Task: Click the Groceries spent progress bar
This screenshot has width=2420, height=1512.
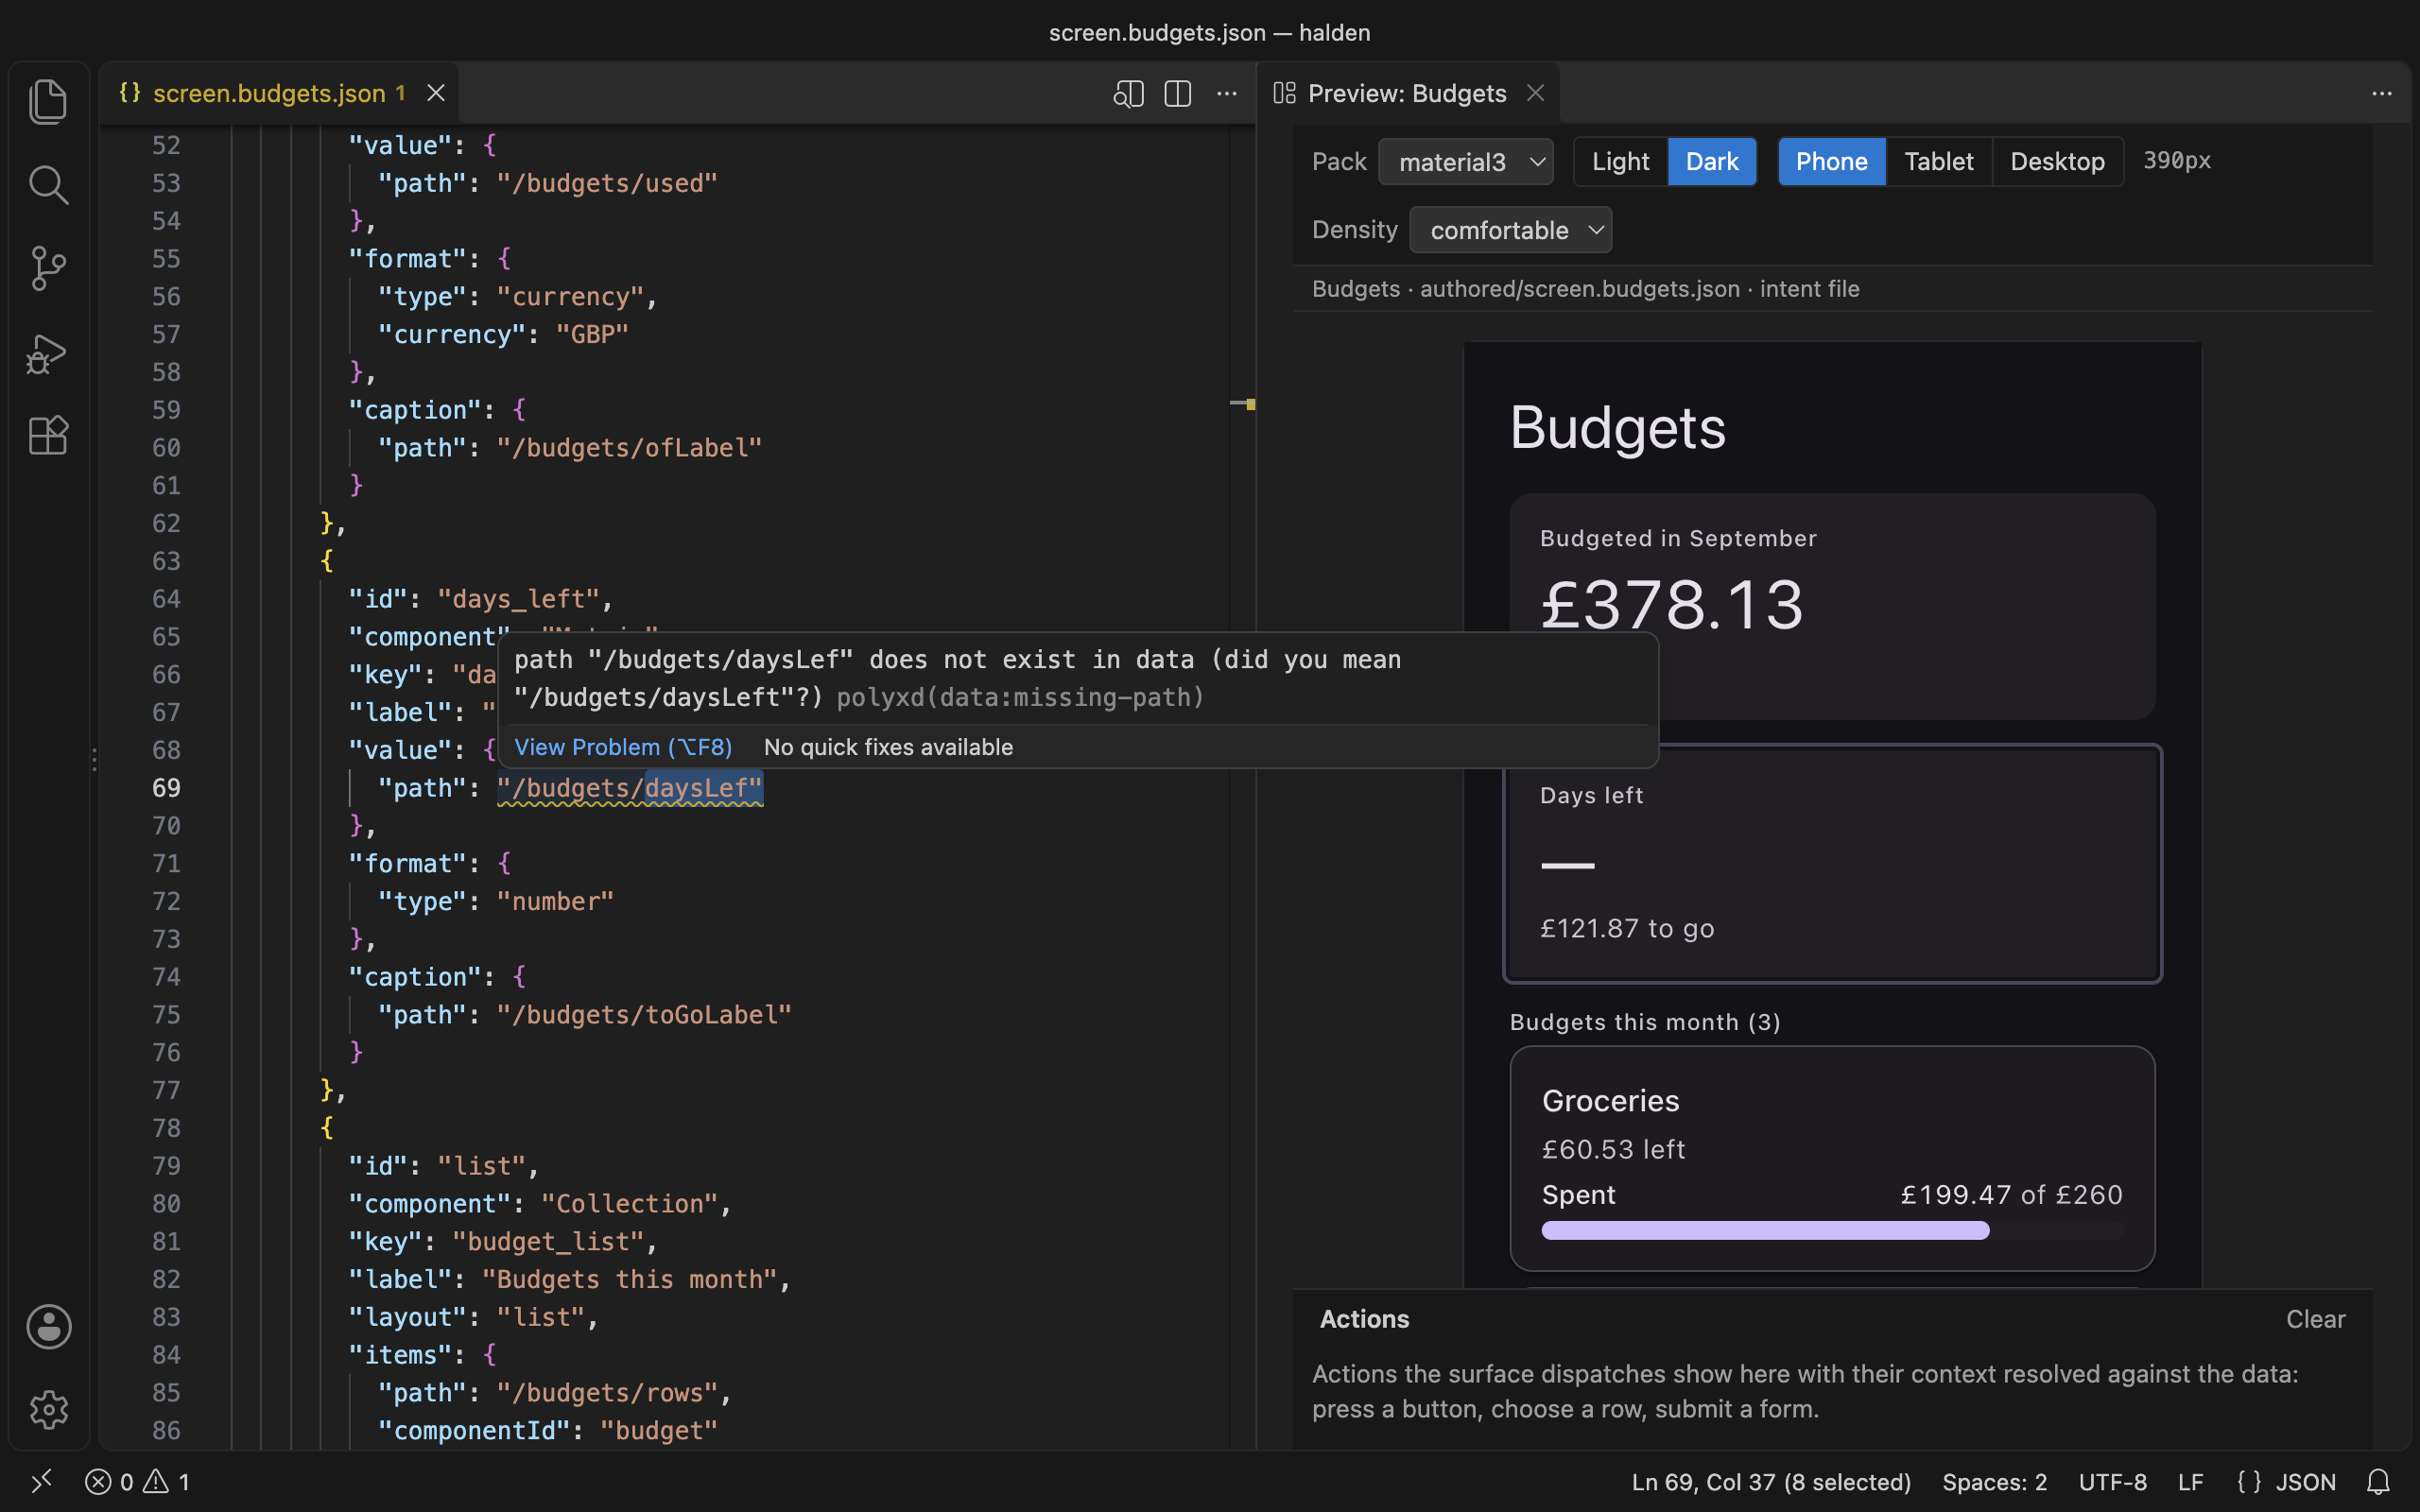Action: [x=1832, y=1230]
